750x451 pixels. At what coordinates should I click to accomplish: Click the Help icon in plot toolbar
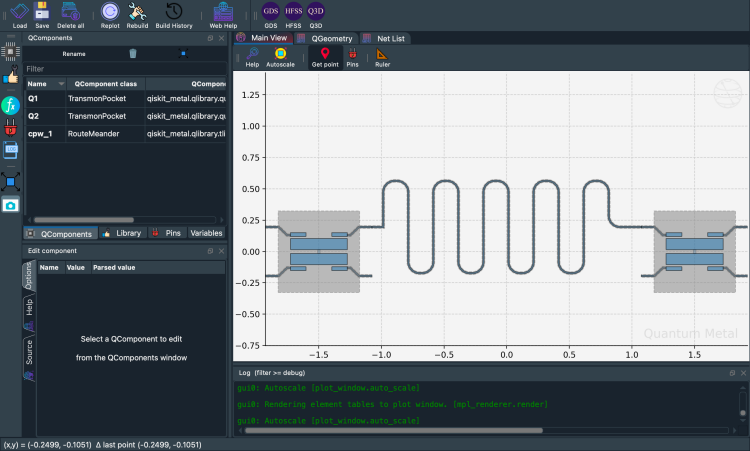[x=252, y=57]
